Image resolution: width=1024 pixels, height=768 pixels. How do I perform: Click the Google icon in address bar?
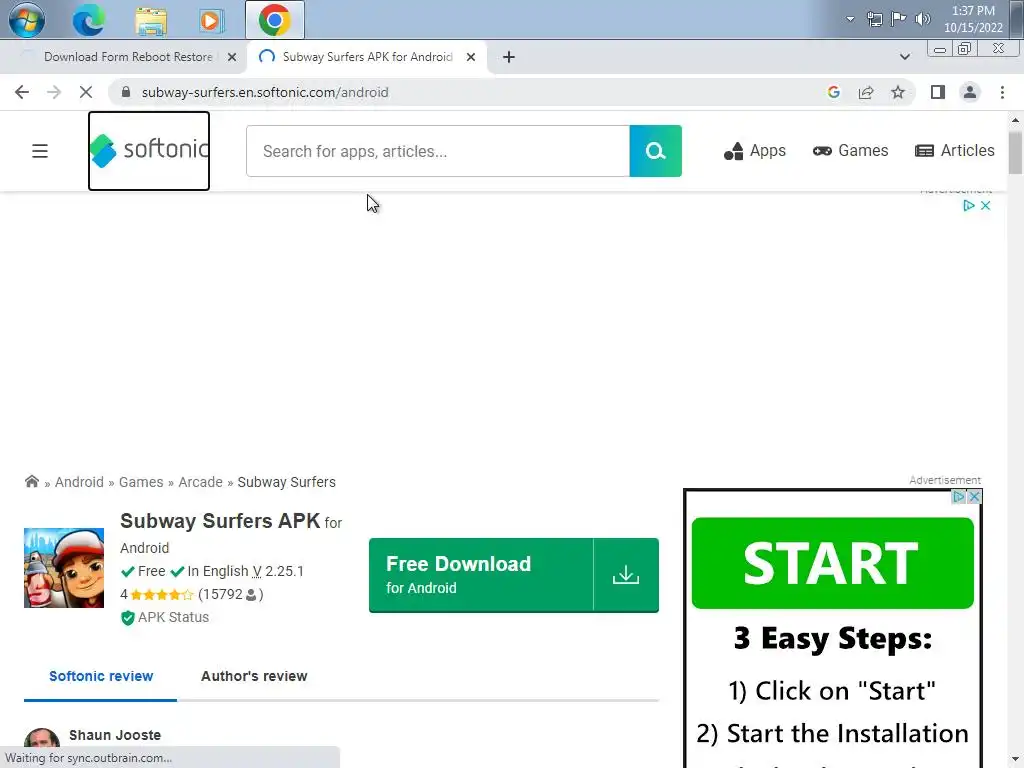click(x=833, y=92)
